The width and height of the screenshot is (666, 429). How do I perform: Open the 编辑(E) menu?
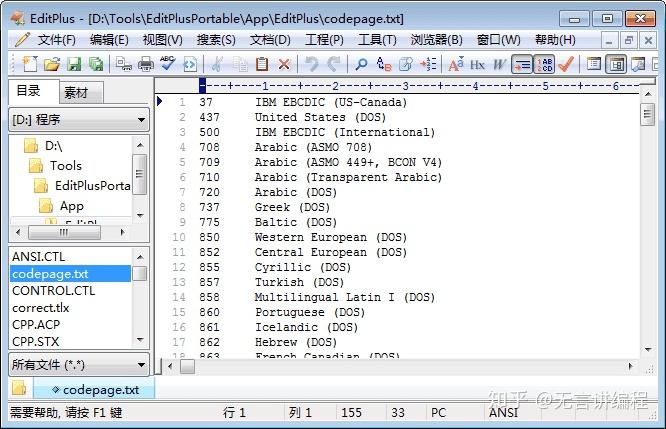(109, 40)
